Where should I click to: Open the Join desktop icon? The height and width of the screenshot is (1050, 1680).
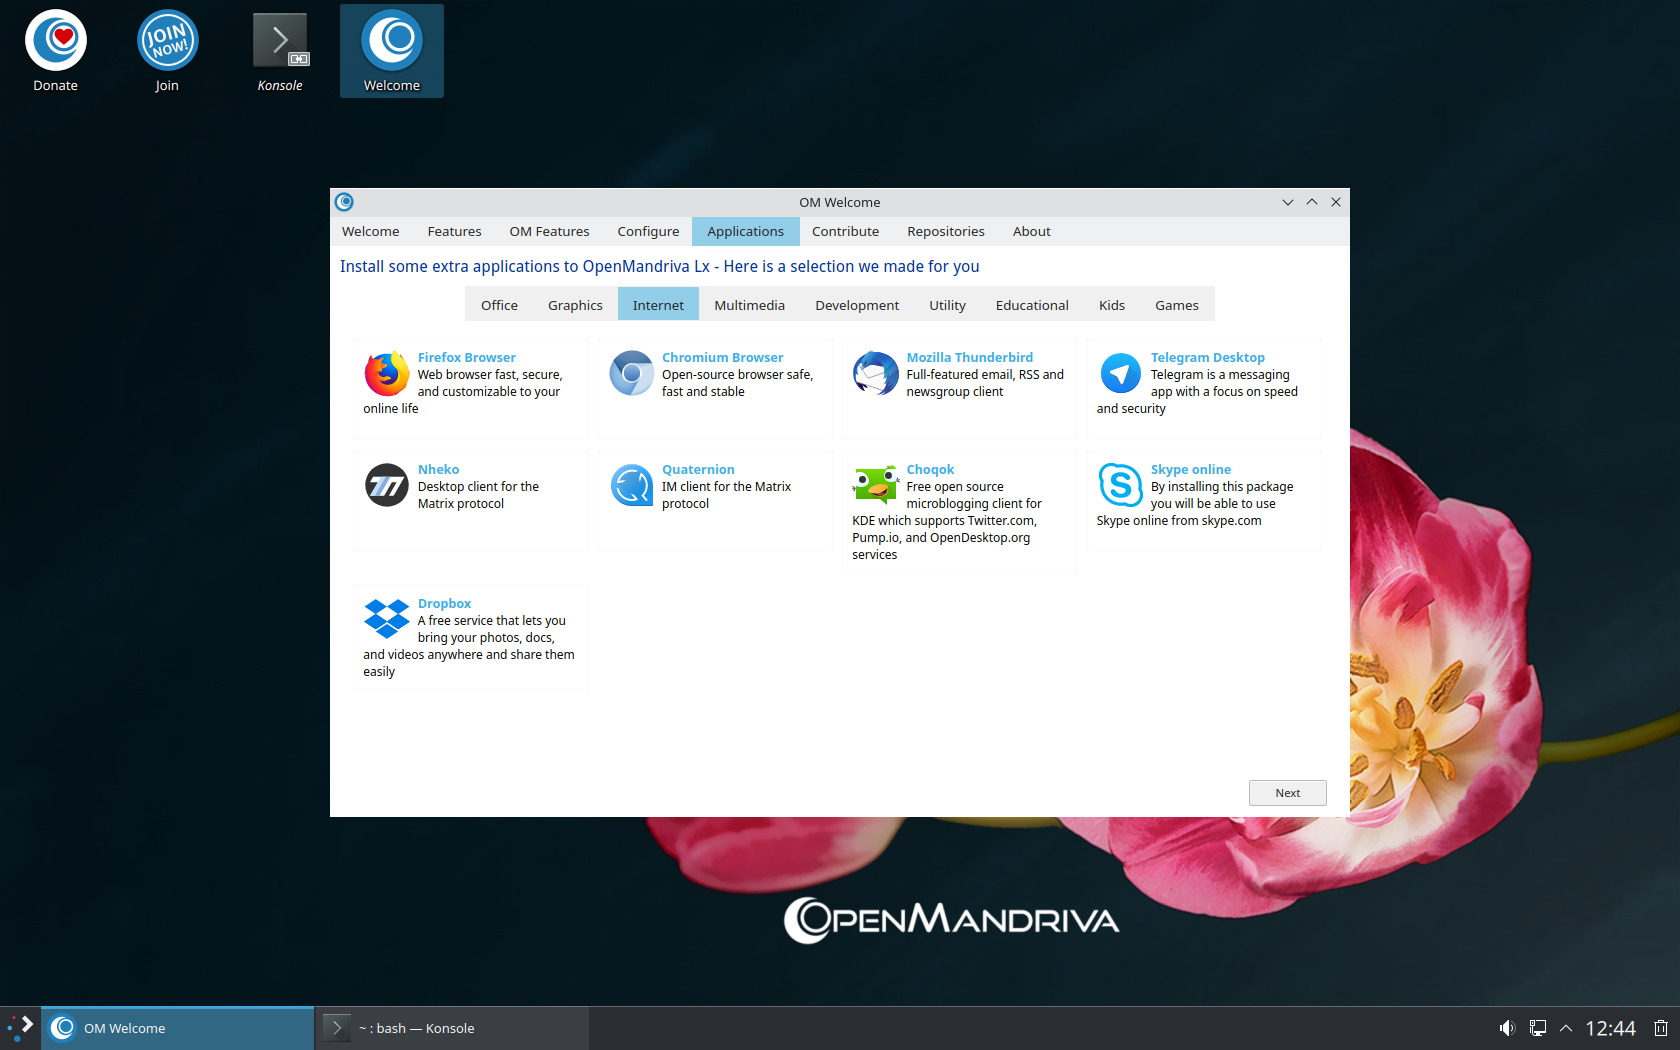coord(167,51)
